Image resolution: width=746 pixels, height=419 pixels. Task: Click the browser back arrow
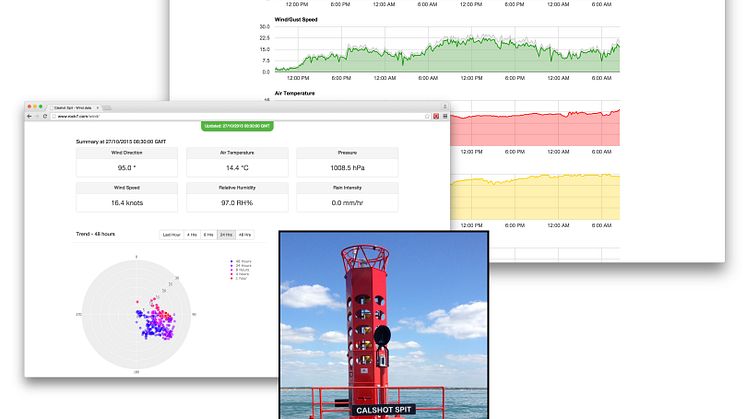click(x=29, y=116)
